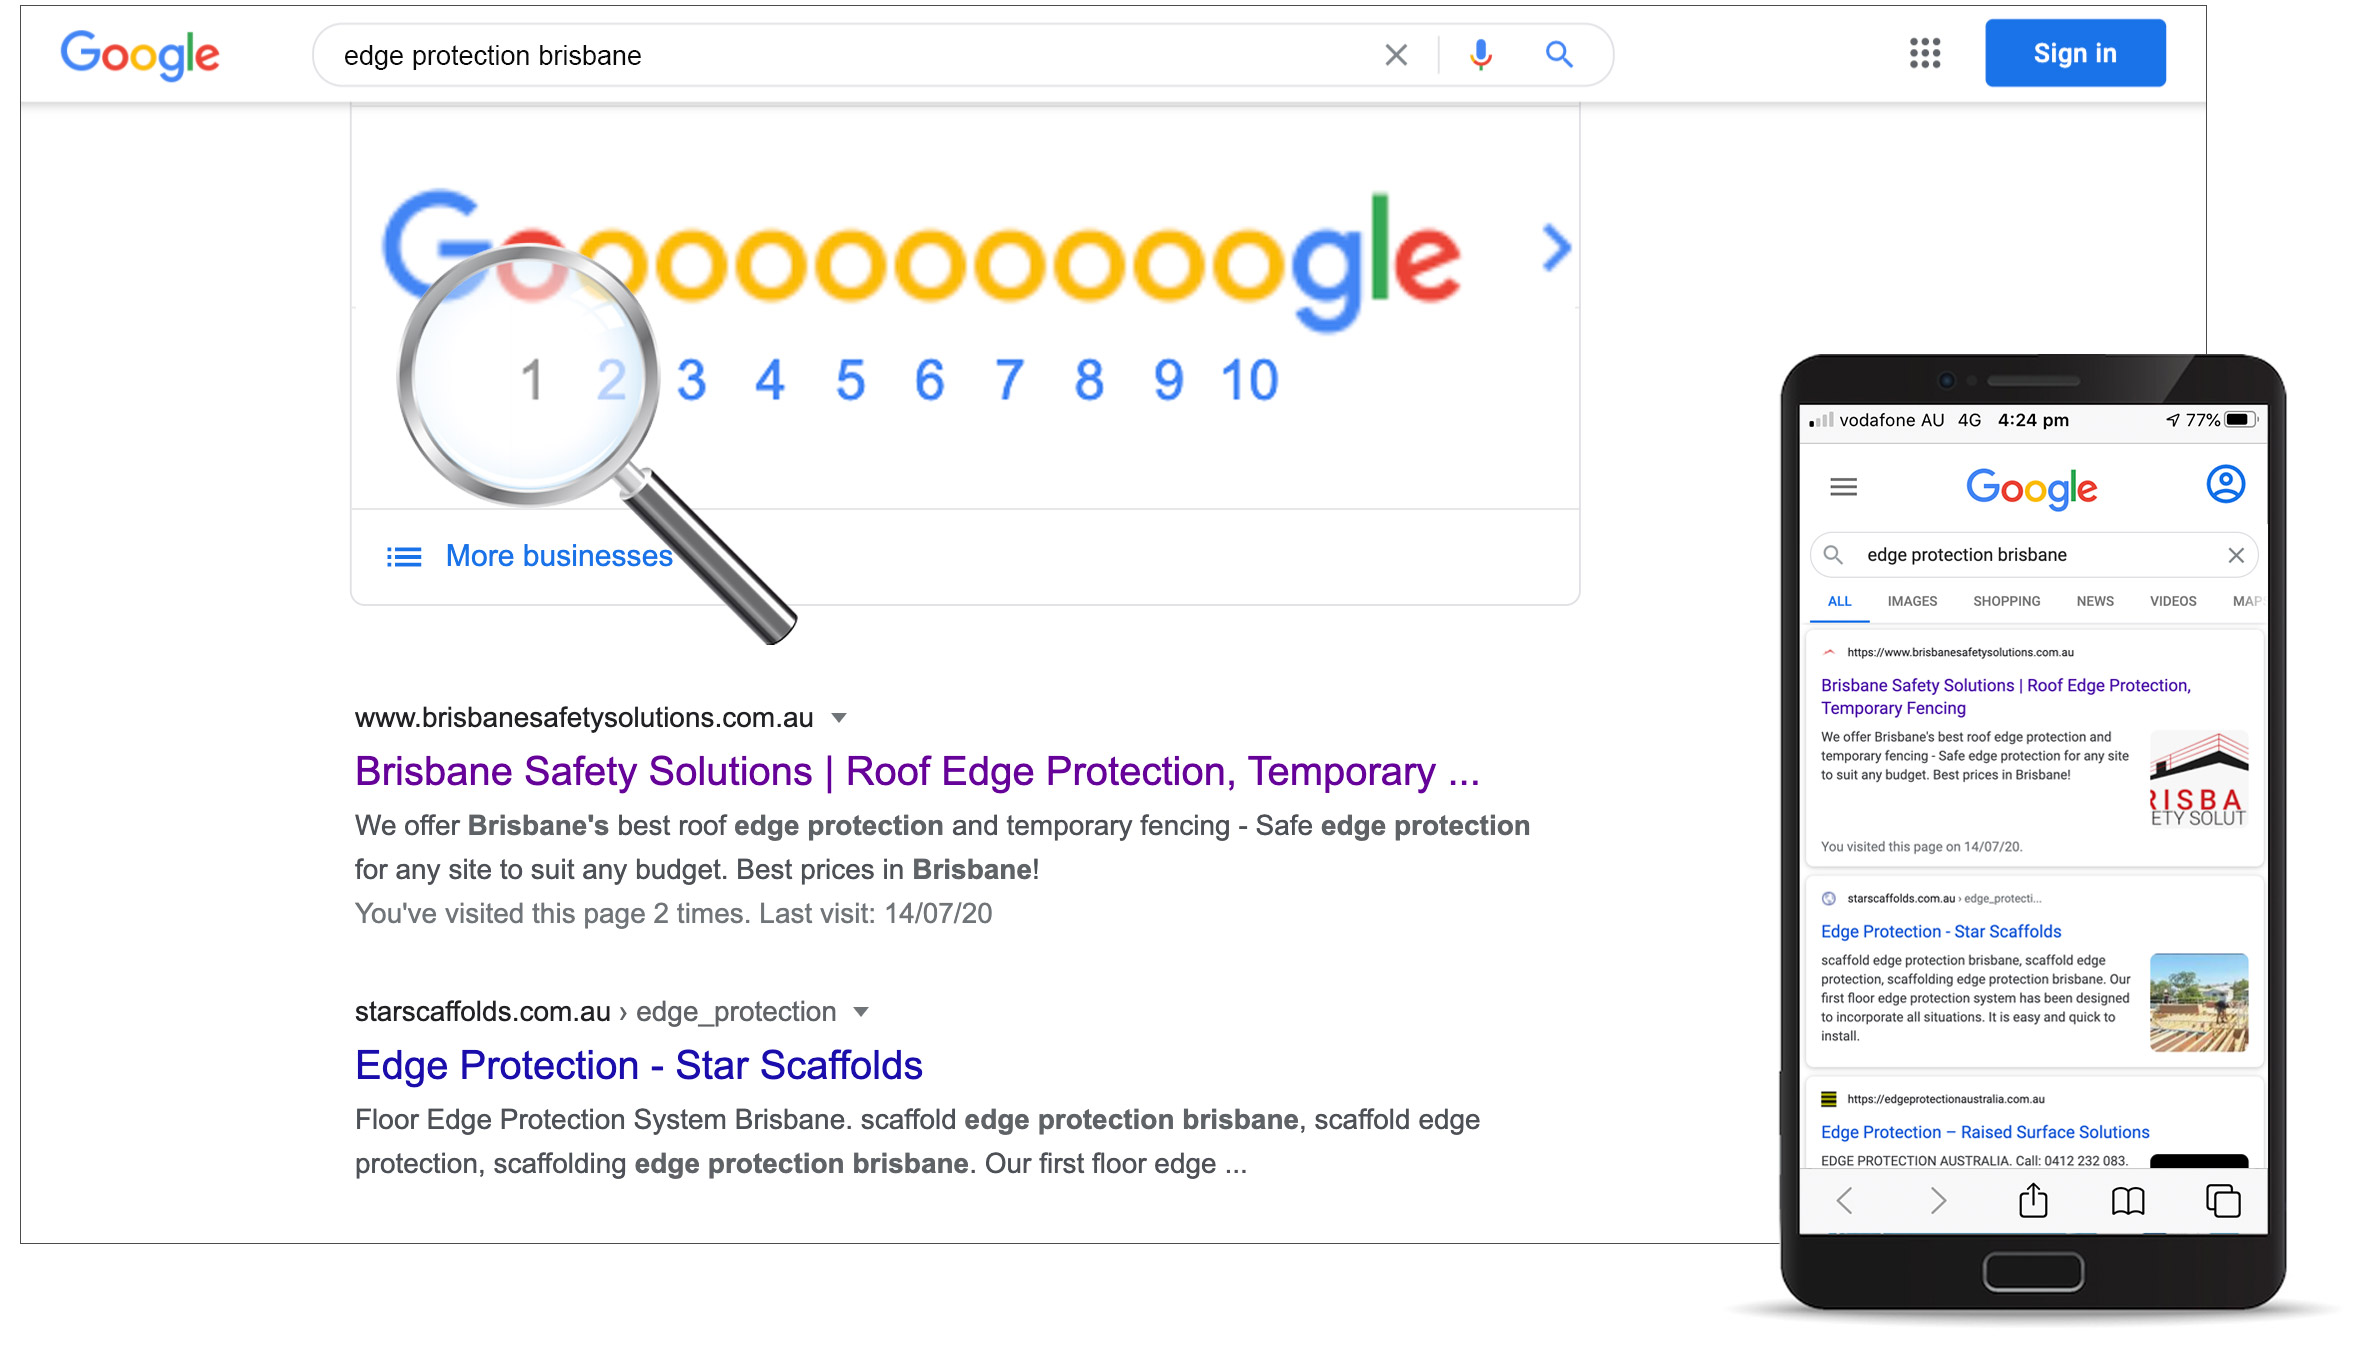Click the desktop search input field
Screen dimensions: 2376x1350
pyautogui.click(x=850, y=55)
